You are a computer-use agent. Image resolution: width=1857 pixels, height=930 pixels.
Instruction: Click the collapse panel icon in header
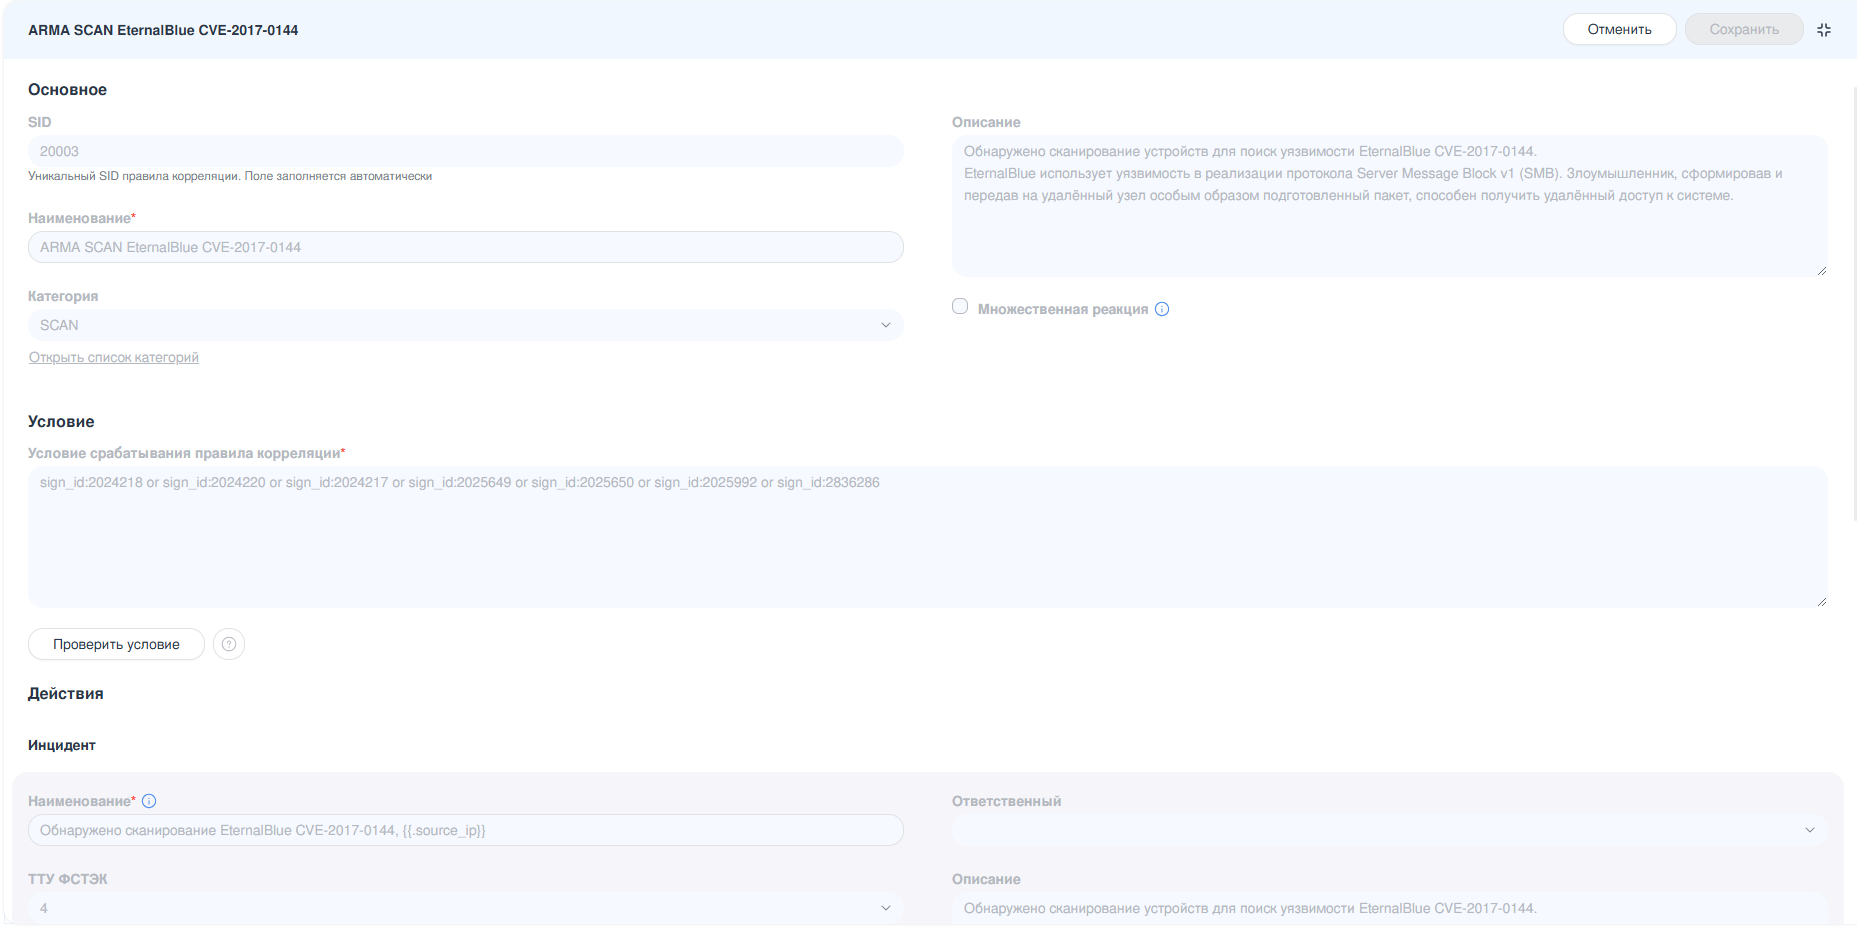pos(1823,30)
